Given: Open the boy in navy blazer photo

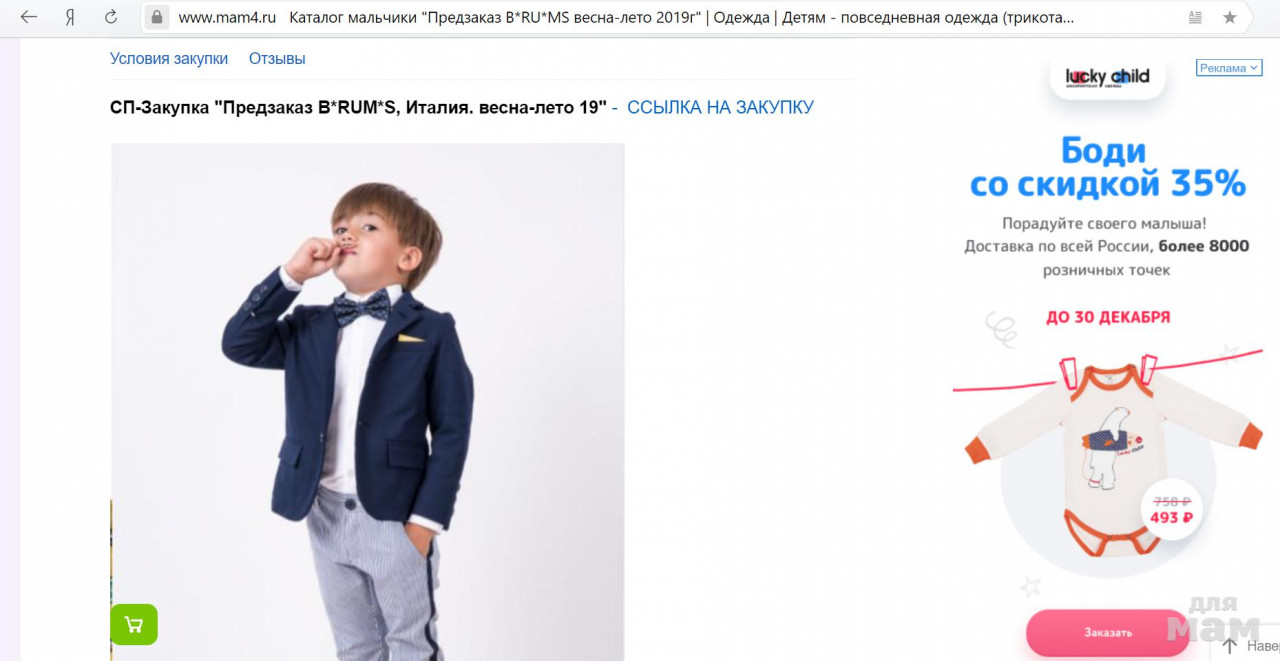Looking at the screenshot, I should coord(367,400).
